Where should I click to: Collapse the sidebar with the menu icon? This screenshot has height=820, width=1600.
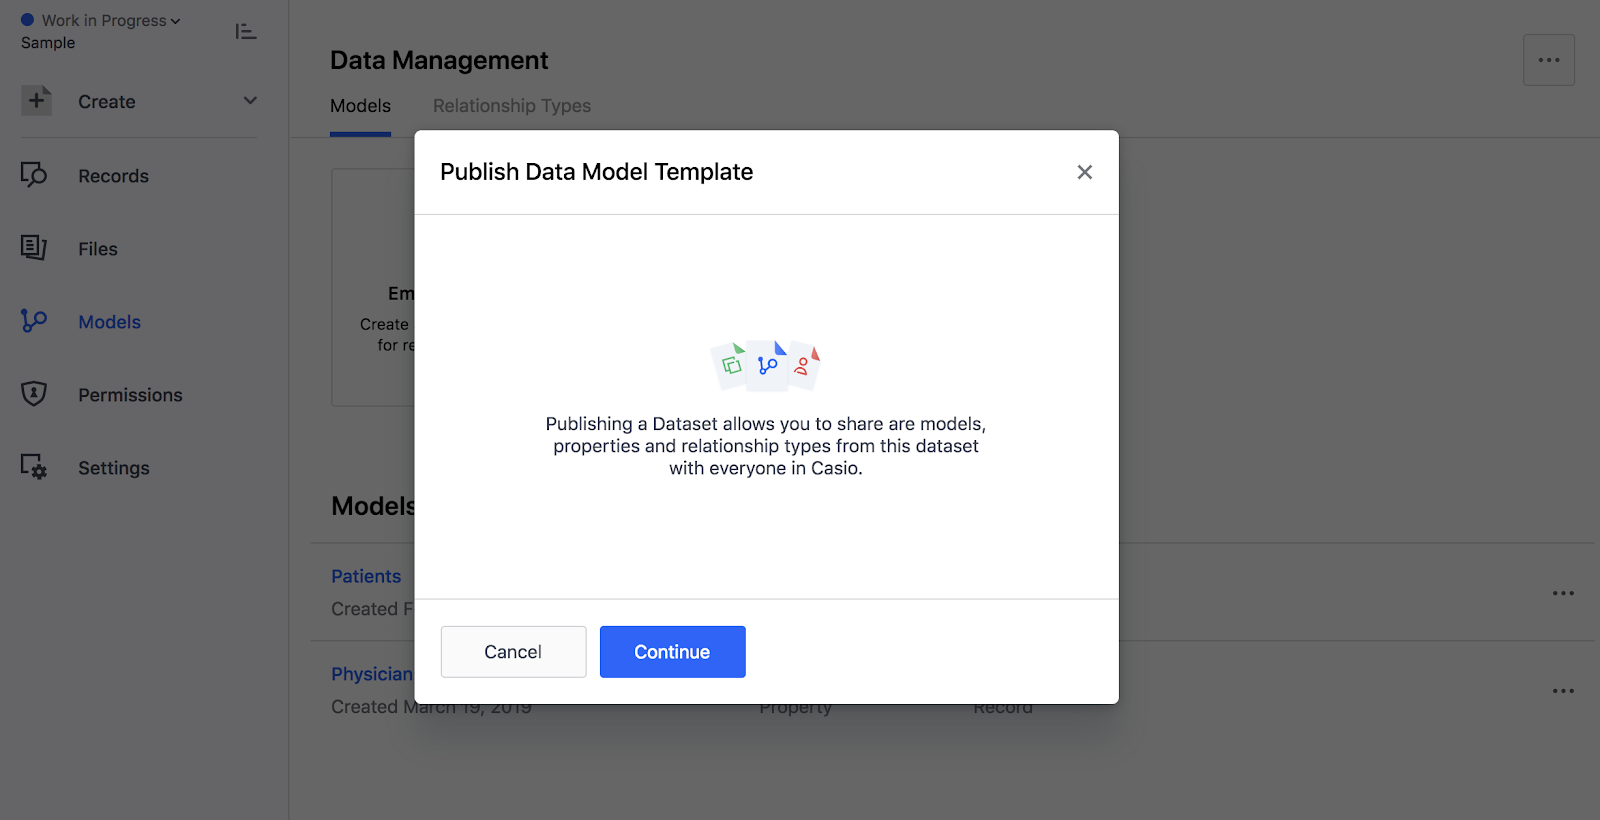point(246,32)
